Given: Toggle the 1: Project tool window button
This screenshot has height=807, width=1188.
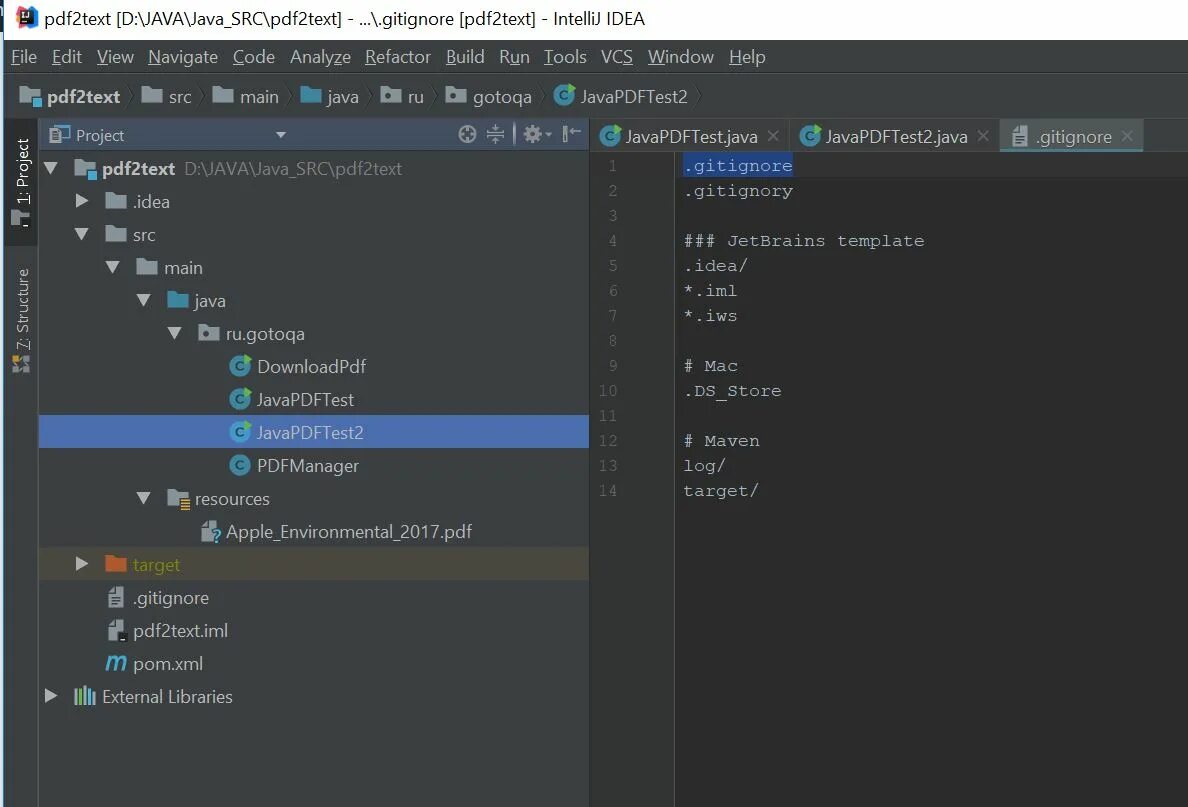Looking at the screenshot, I should (21, 182).
